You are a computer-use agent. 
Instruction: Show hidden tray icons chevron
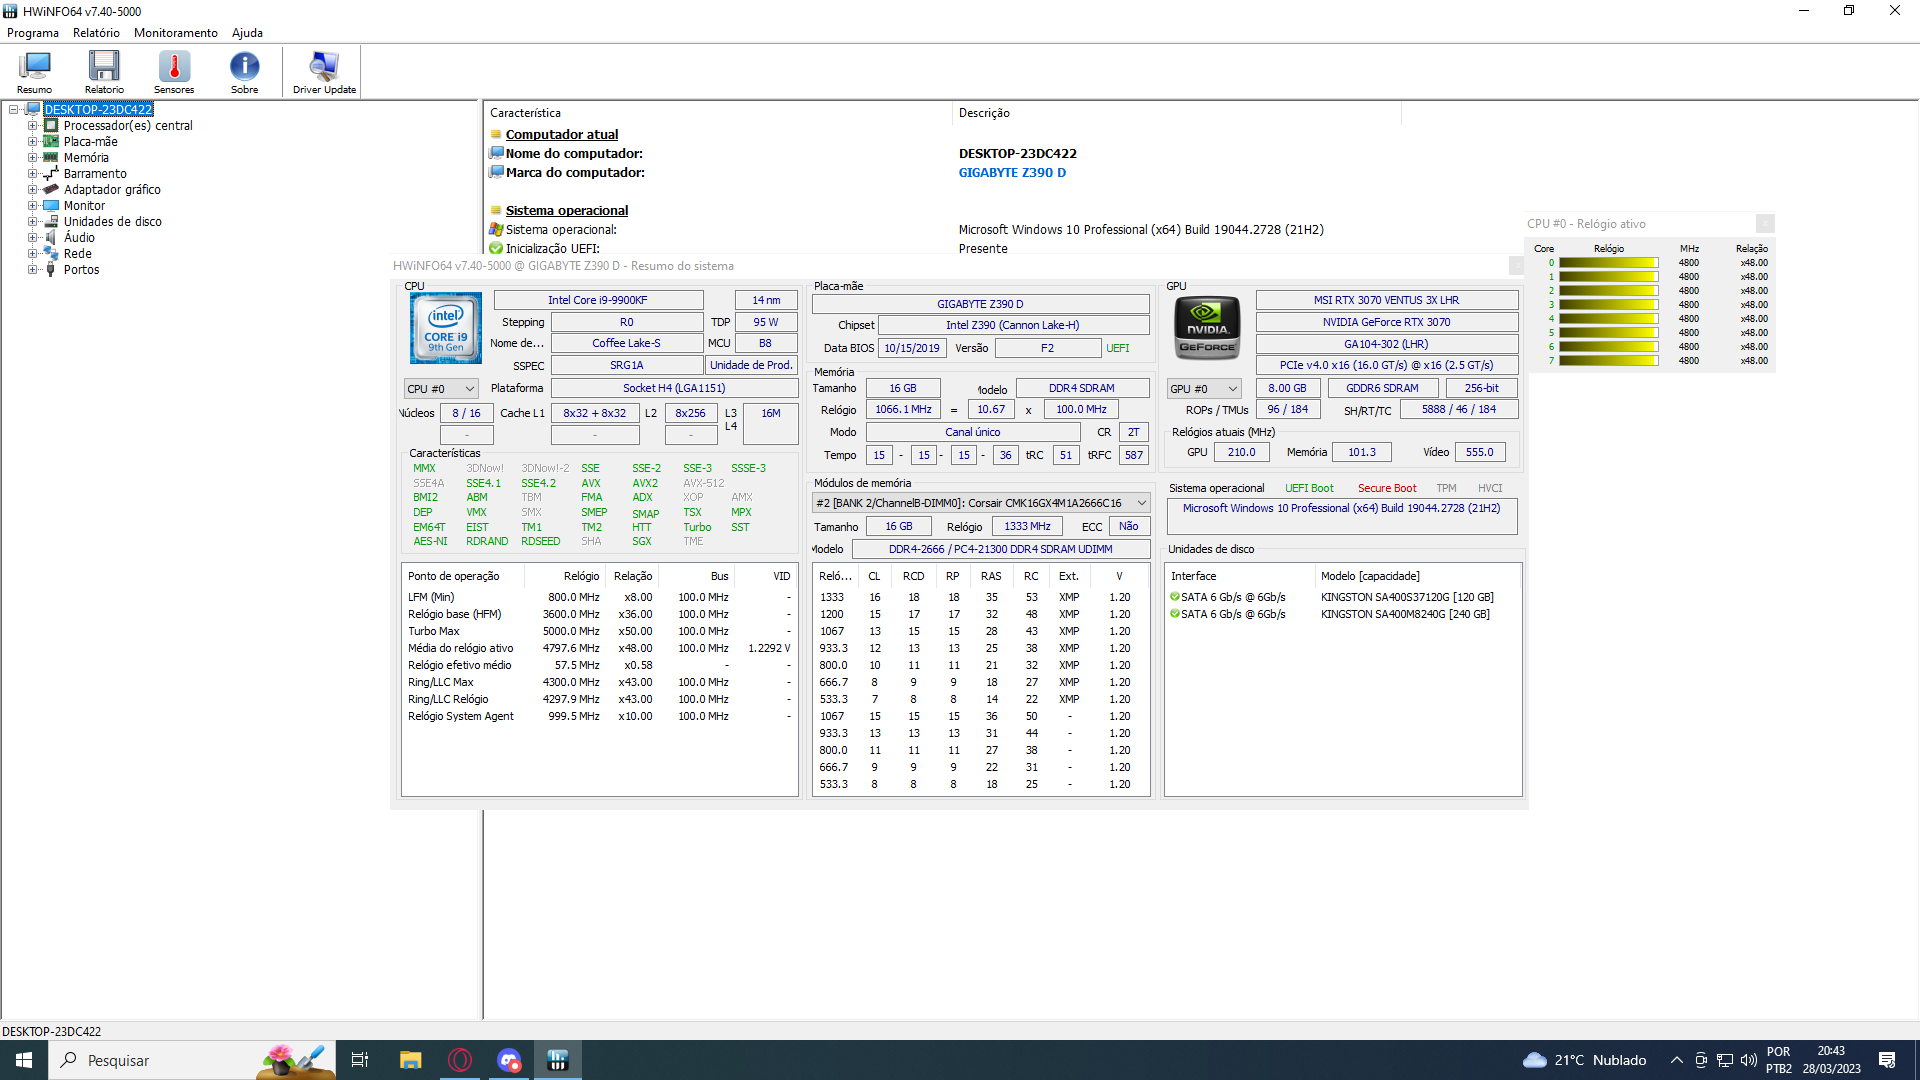(1677, 1060)
